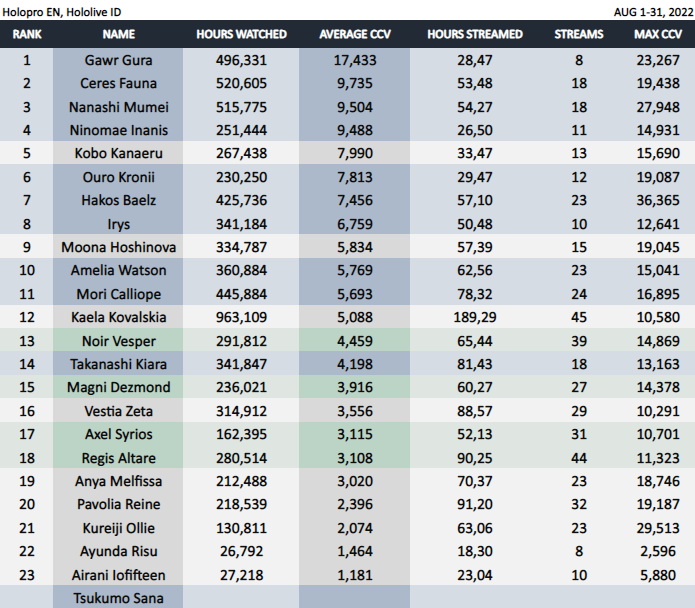Select Hakos Baelz max CCV 36,365
The image size is (695, 608).
point(658,200)
